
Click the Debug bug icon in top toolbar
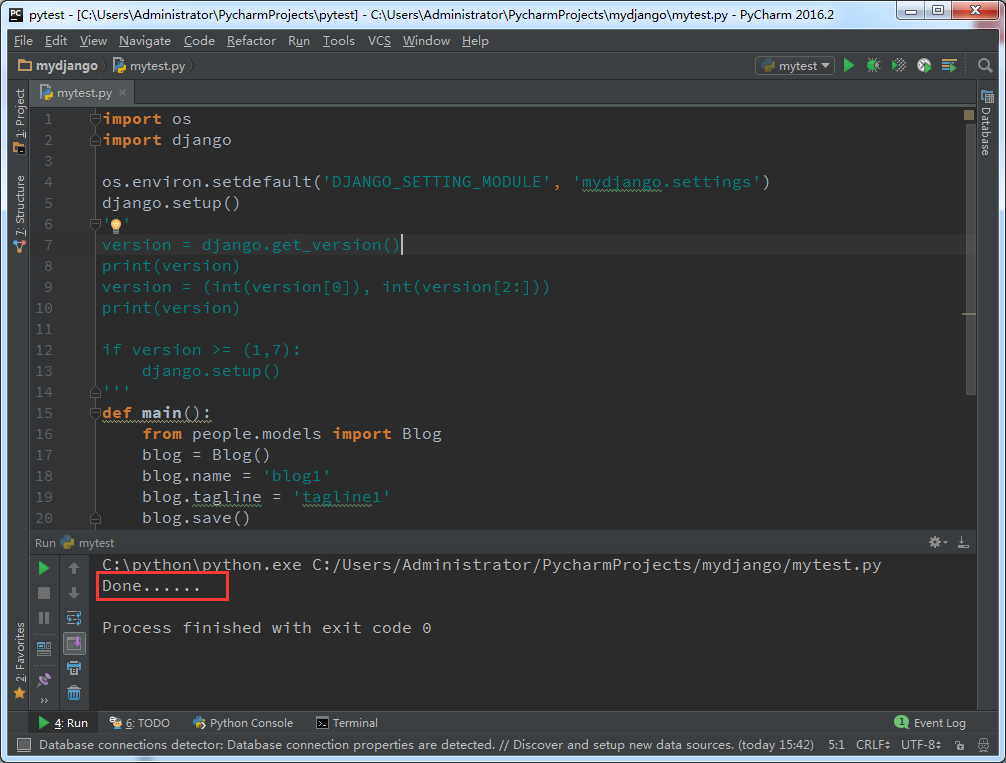pos(874,65)
